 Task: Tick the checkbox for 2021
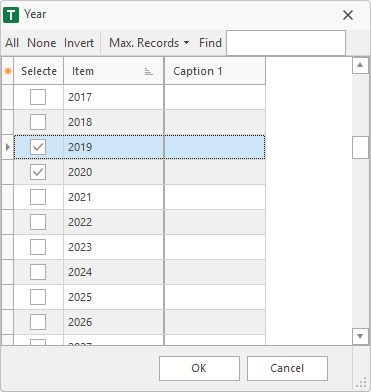38,197
